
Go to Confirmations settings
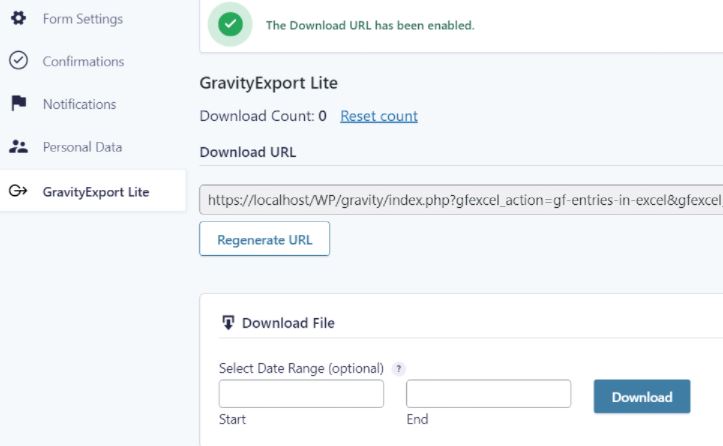(x=83, y=61)
